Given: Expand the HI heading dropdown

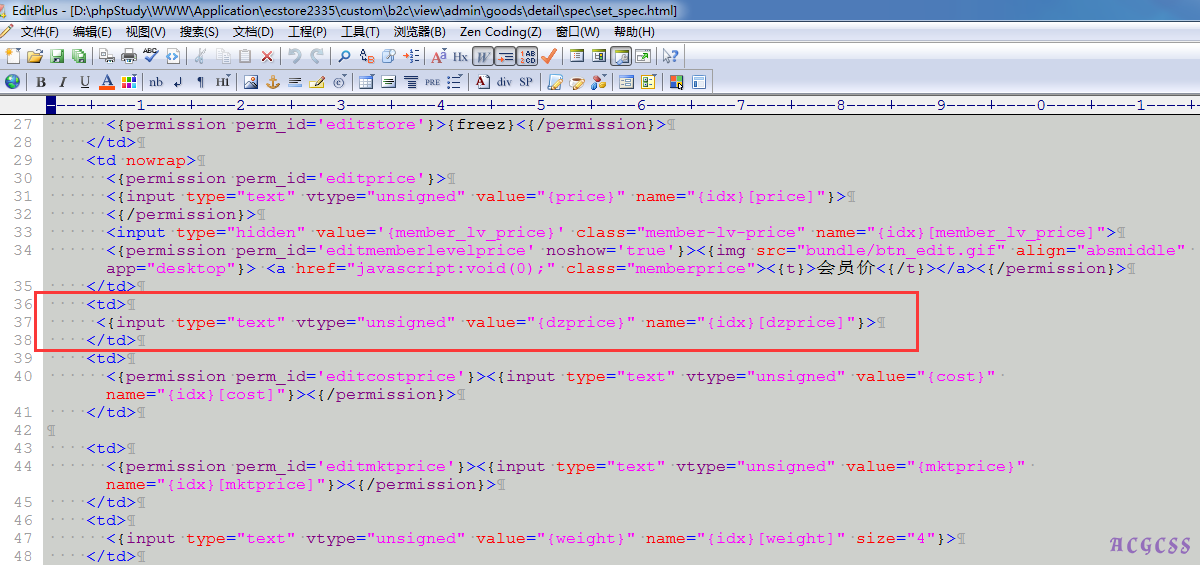Looking at the screenshot, I should (x=222, y=82).
